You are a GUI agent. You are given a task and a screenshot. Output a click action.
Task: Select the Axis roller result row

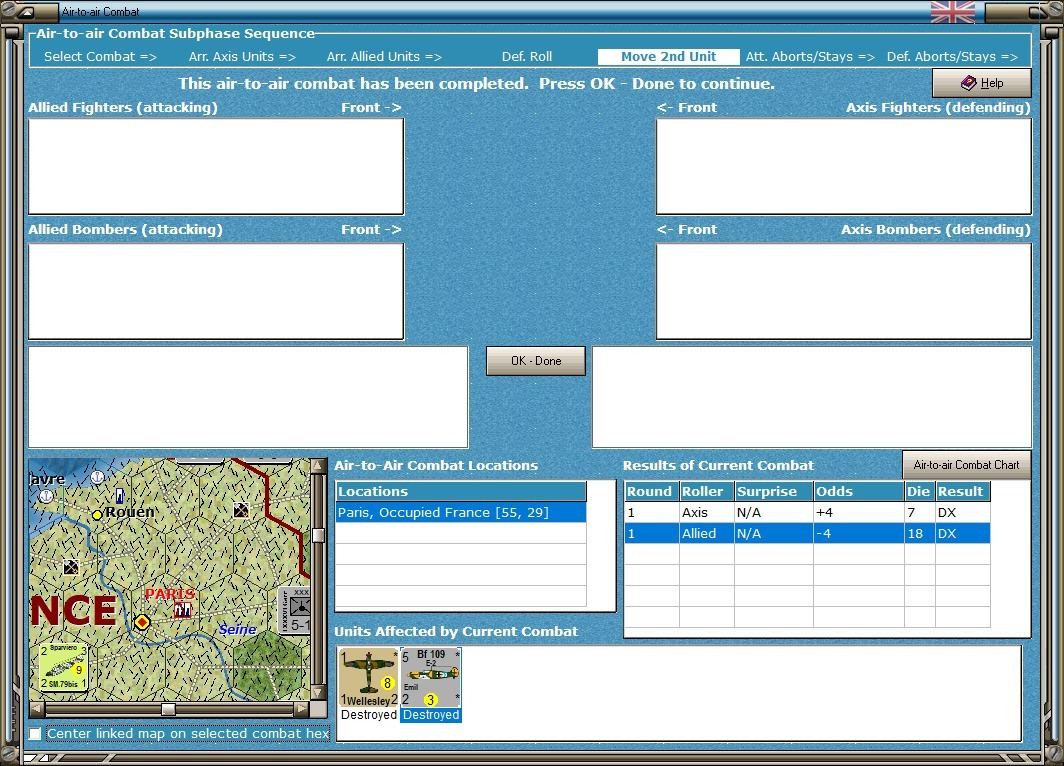pyautogui.click(x=807, y=512)
